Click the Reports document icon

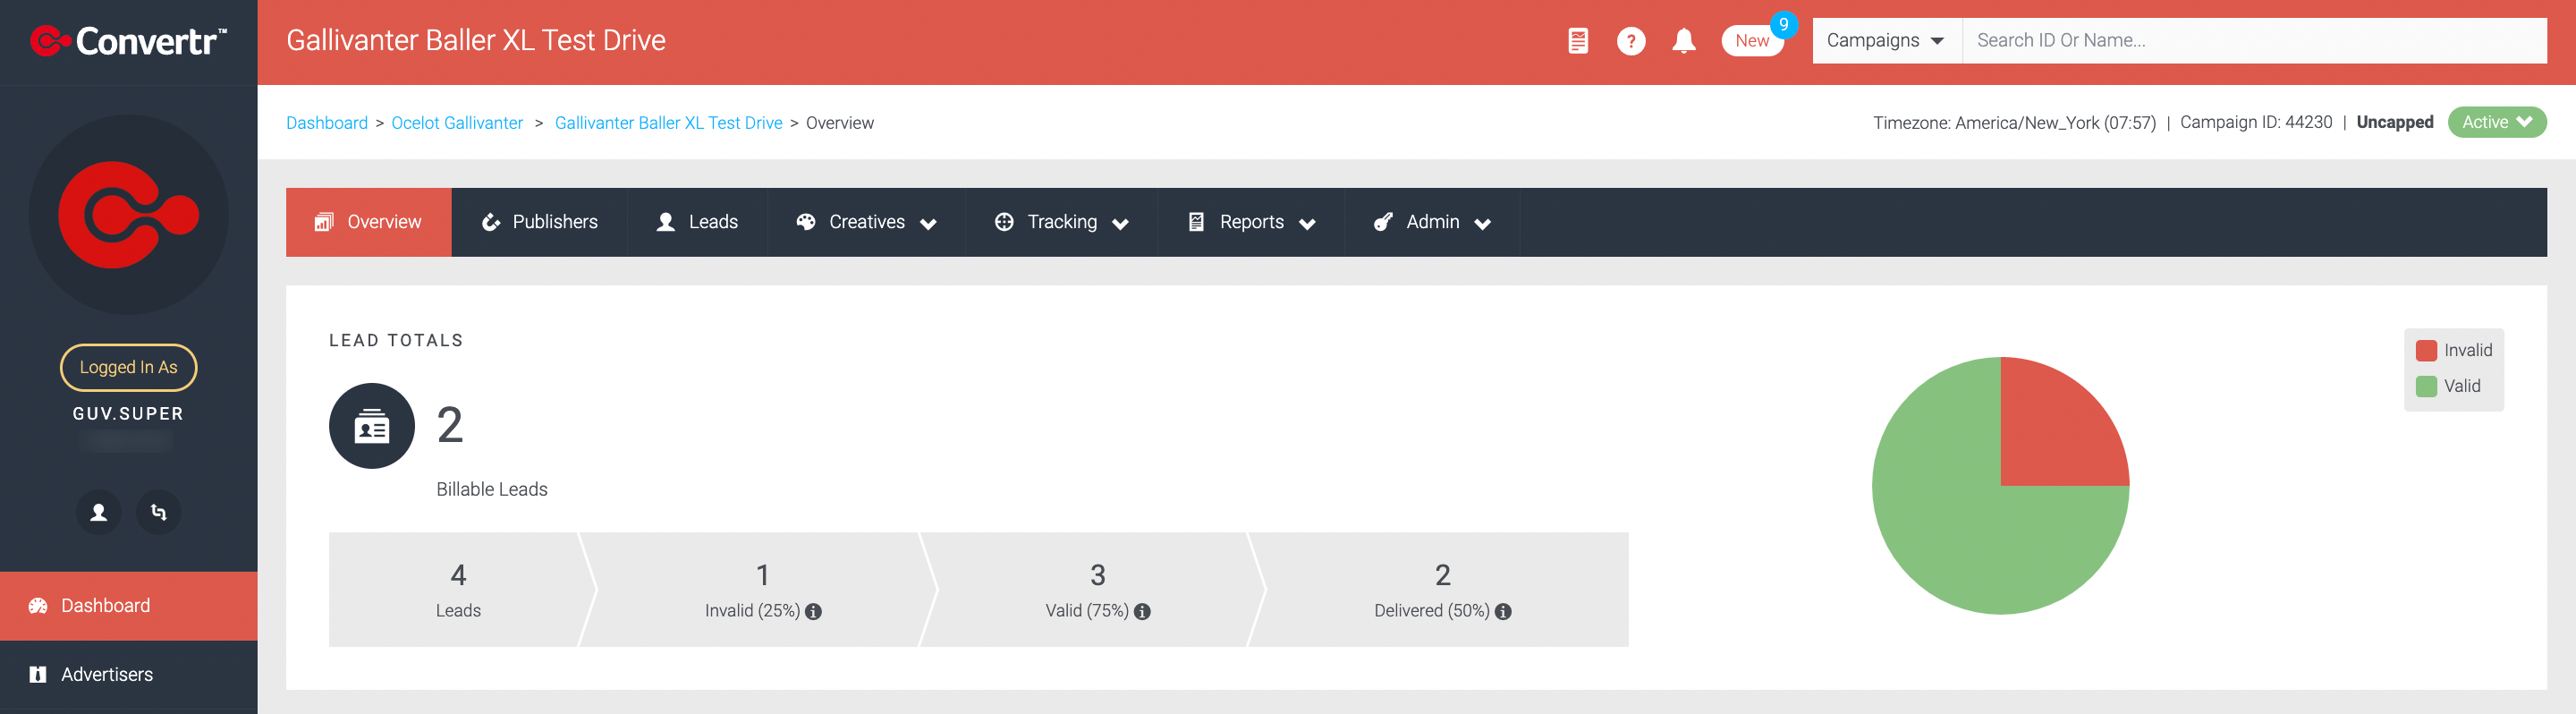point(1196,222)
